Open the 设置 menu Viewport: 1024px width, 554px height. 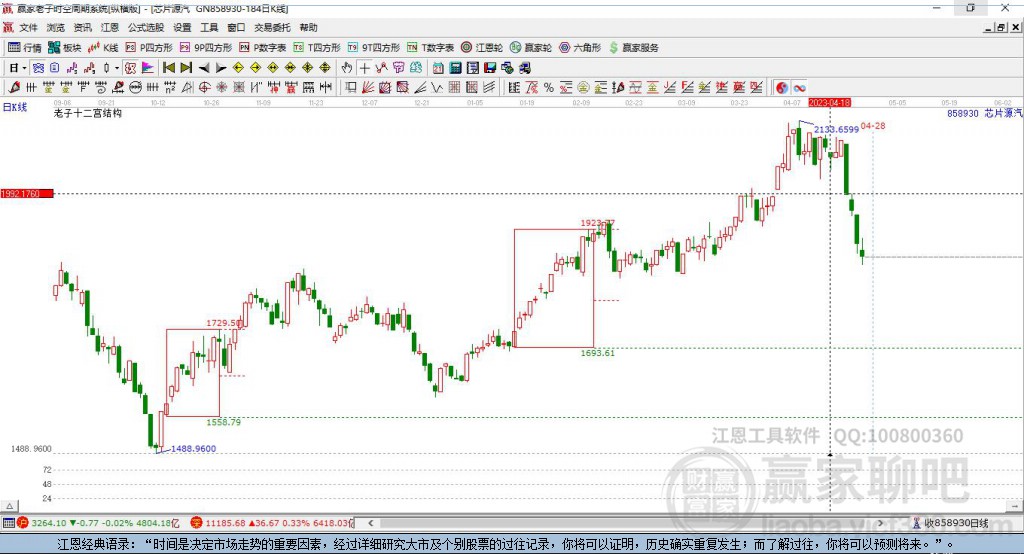point(182,27)
